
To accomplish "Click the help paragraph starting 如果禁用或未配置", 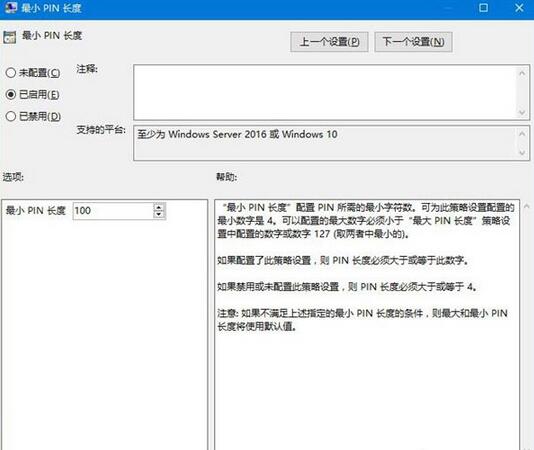I will point(347,287).
